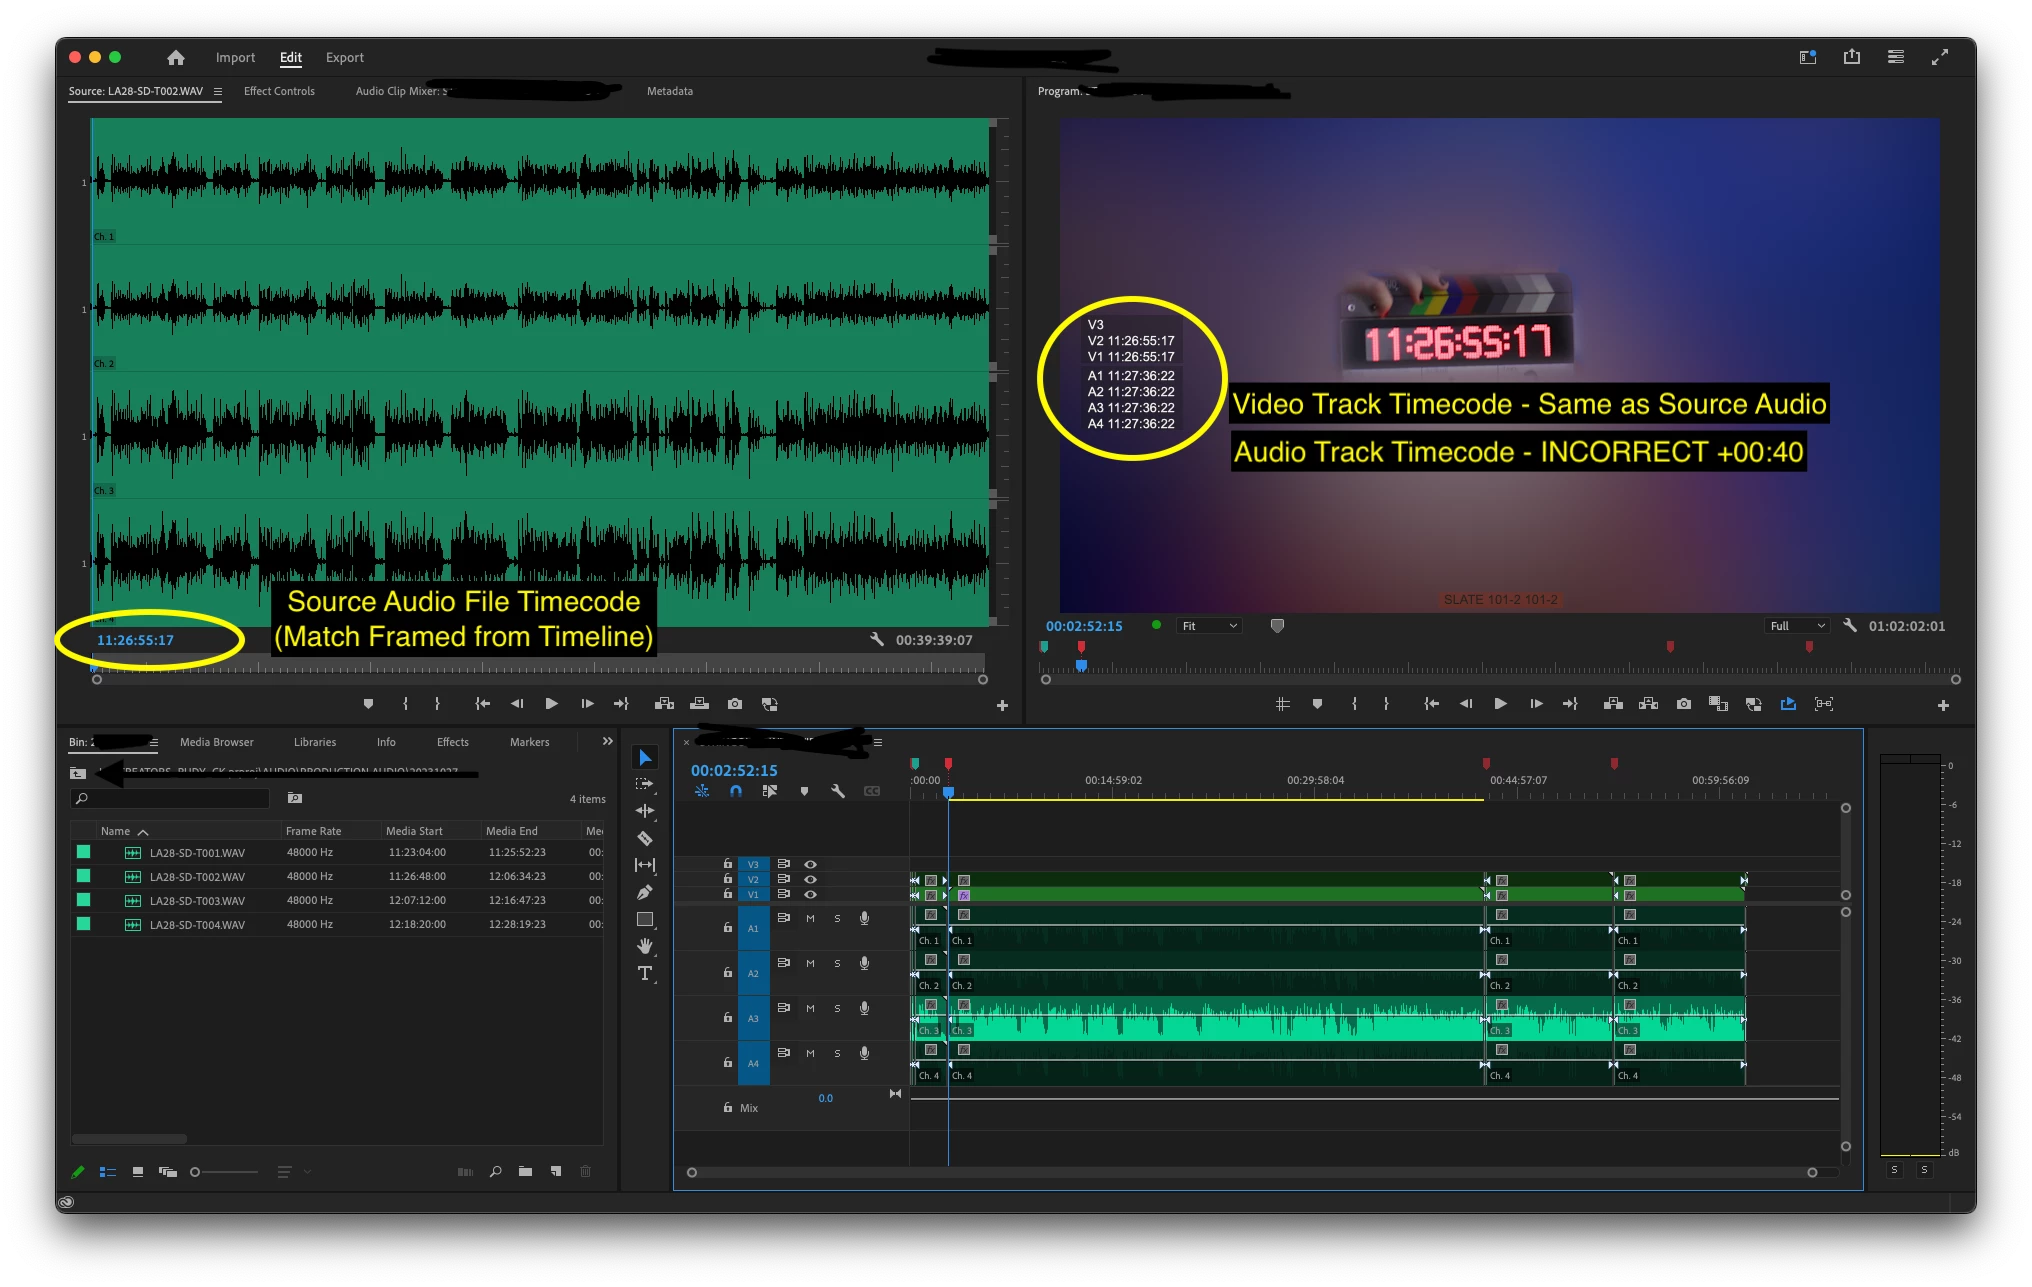Open the Fit zoom level dropdown

1209,626
